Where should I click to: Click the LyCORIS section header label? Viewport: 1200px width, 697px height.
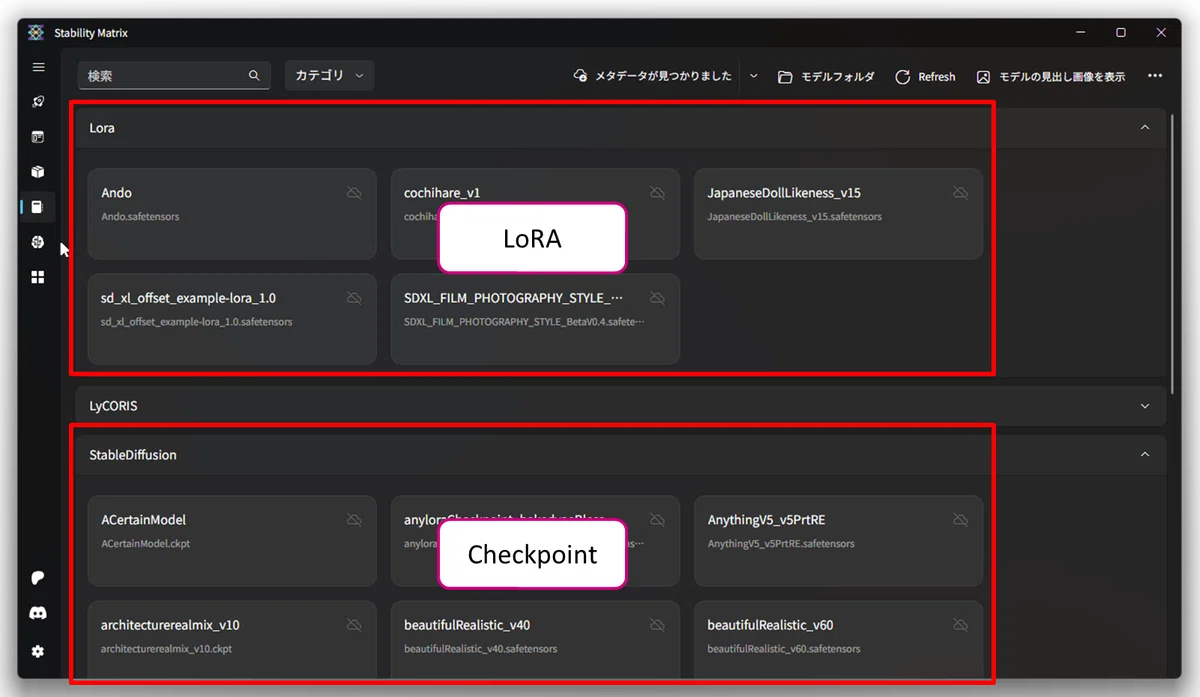pos(113,406)
